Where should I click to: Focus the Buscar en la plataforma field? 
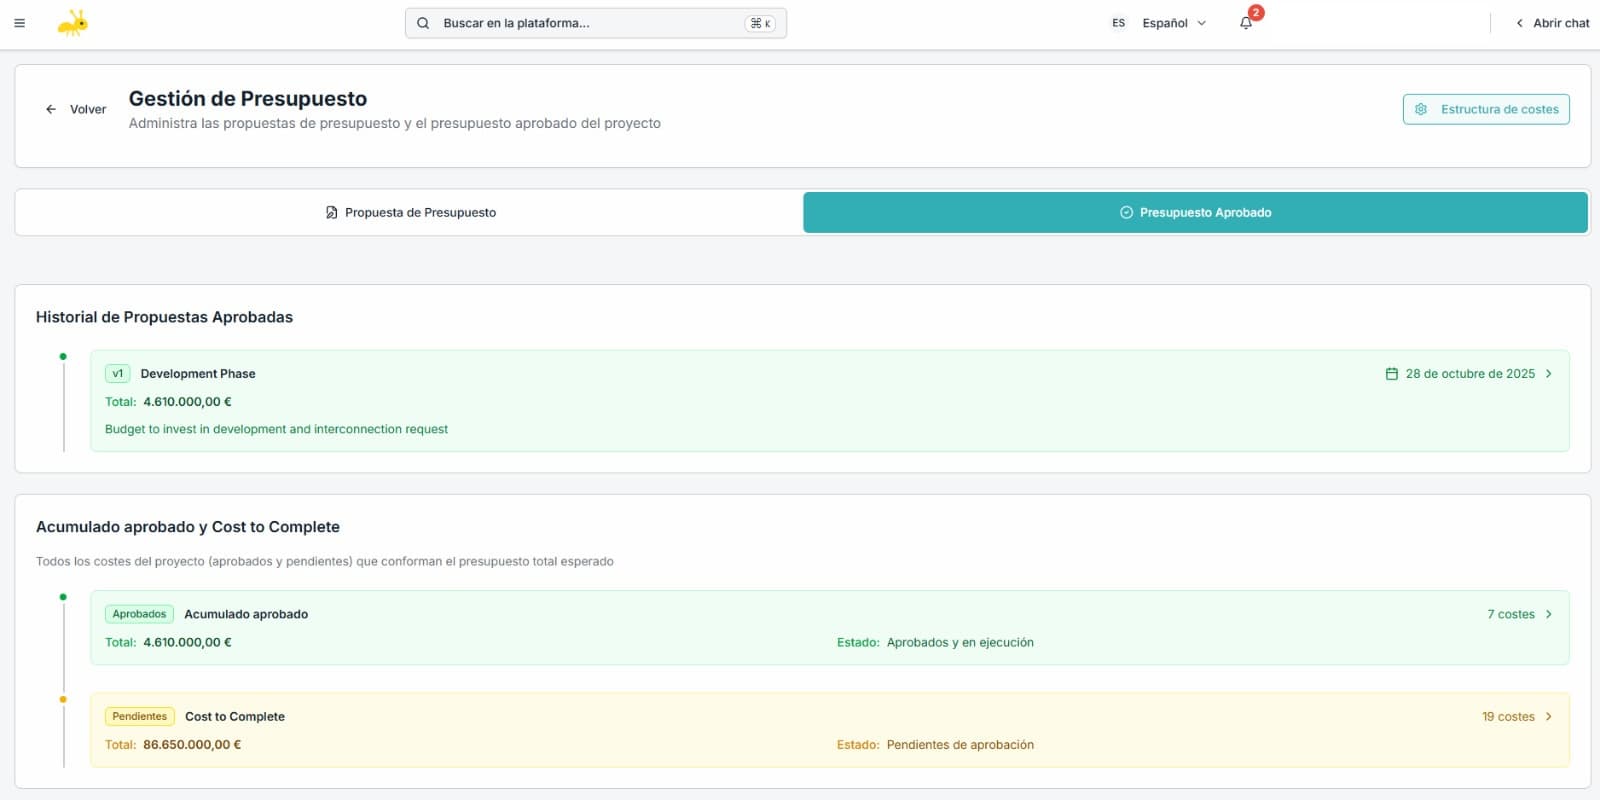click(590, 23)
